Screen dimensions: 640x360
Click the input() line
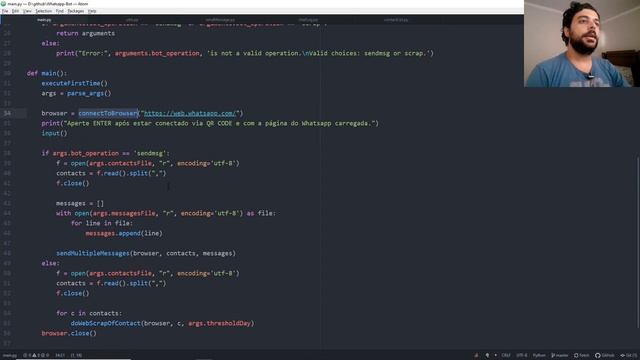coord(54,133)
